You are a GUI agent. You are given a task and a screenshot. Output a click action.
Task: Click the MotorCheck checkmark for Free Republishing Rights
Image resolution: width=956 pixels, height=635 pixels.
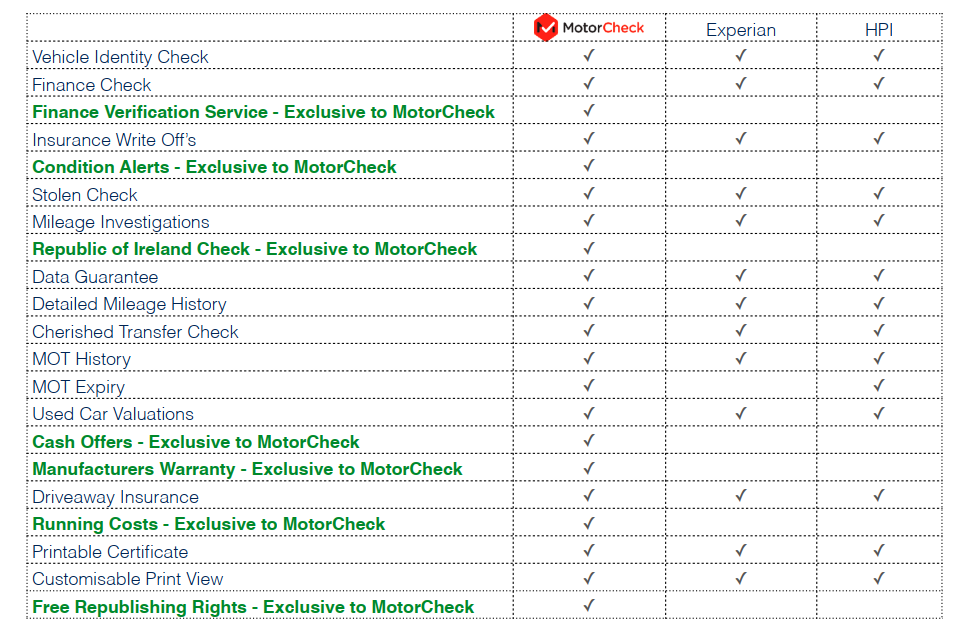click(x=589, y=606)
